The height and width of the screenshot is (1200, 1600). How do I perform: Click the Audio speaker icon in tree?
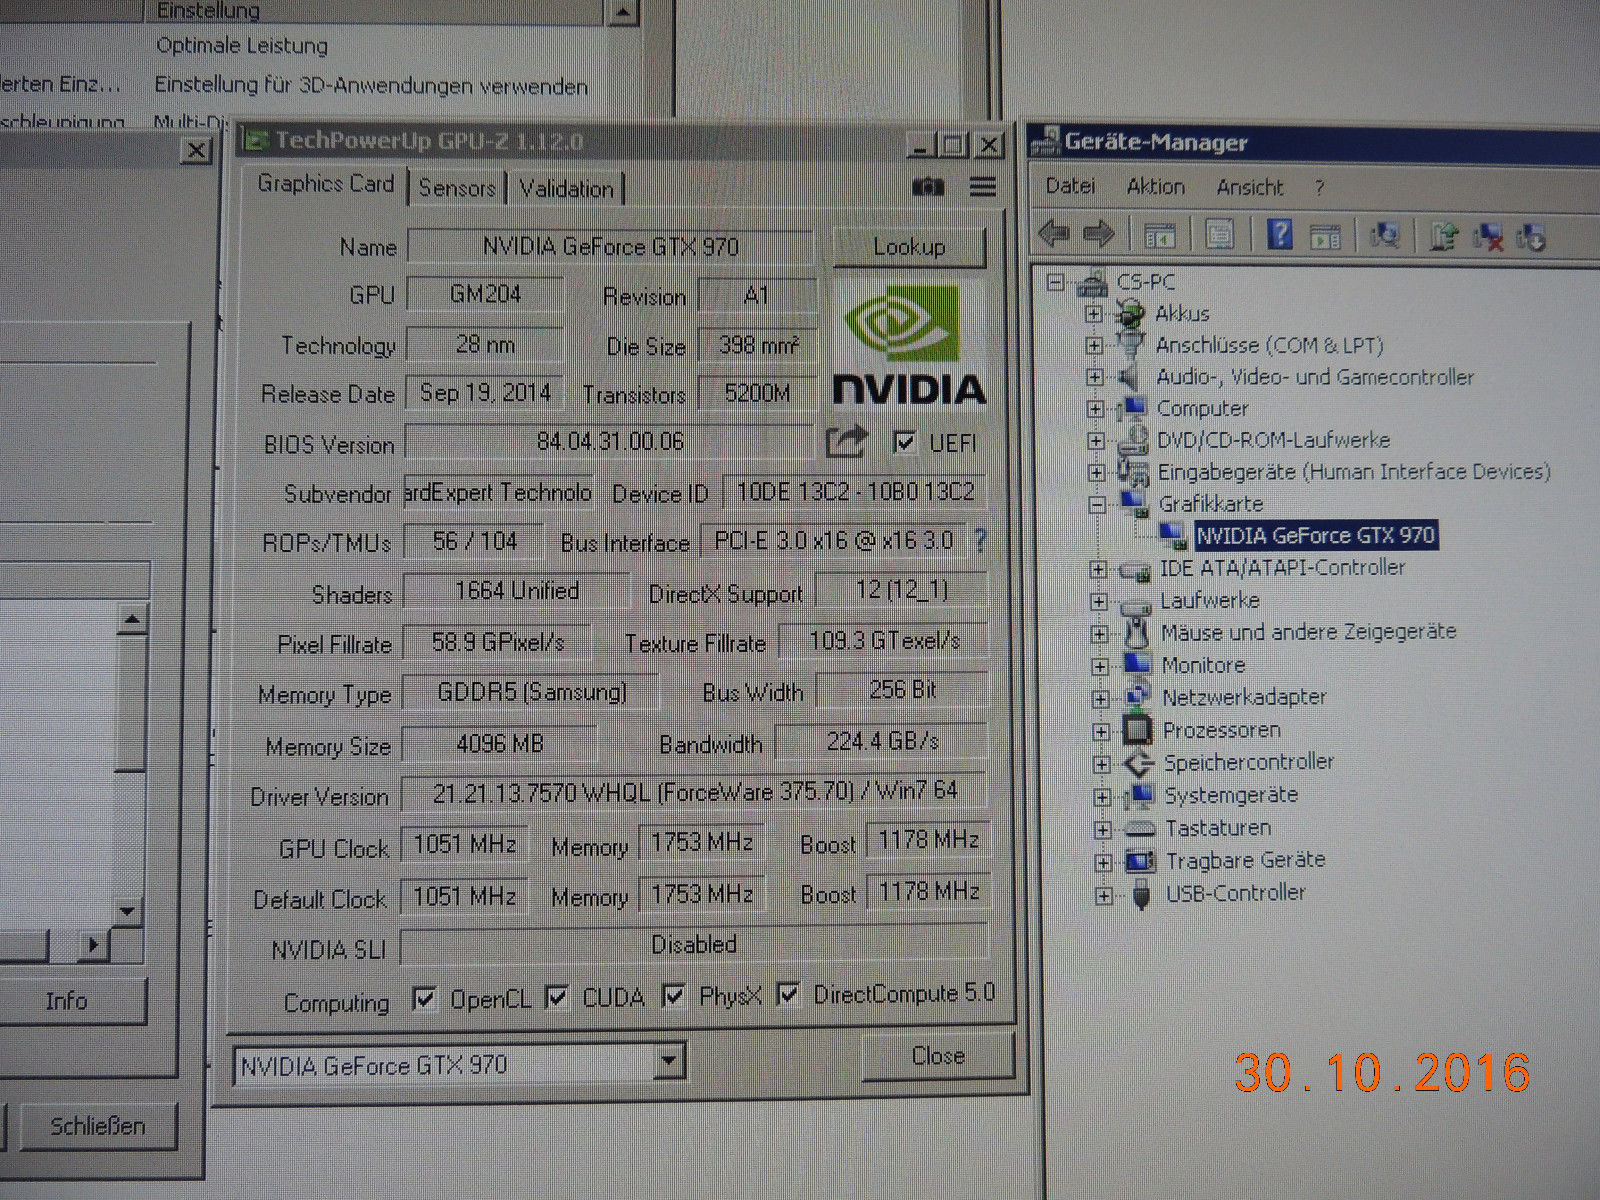tap(1130, 376)
